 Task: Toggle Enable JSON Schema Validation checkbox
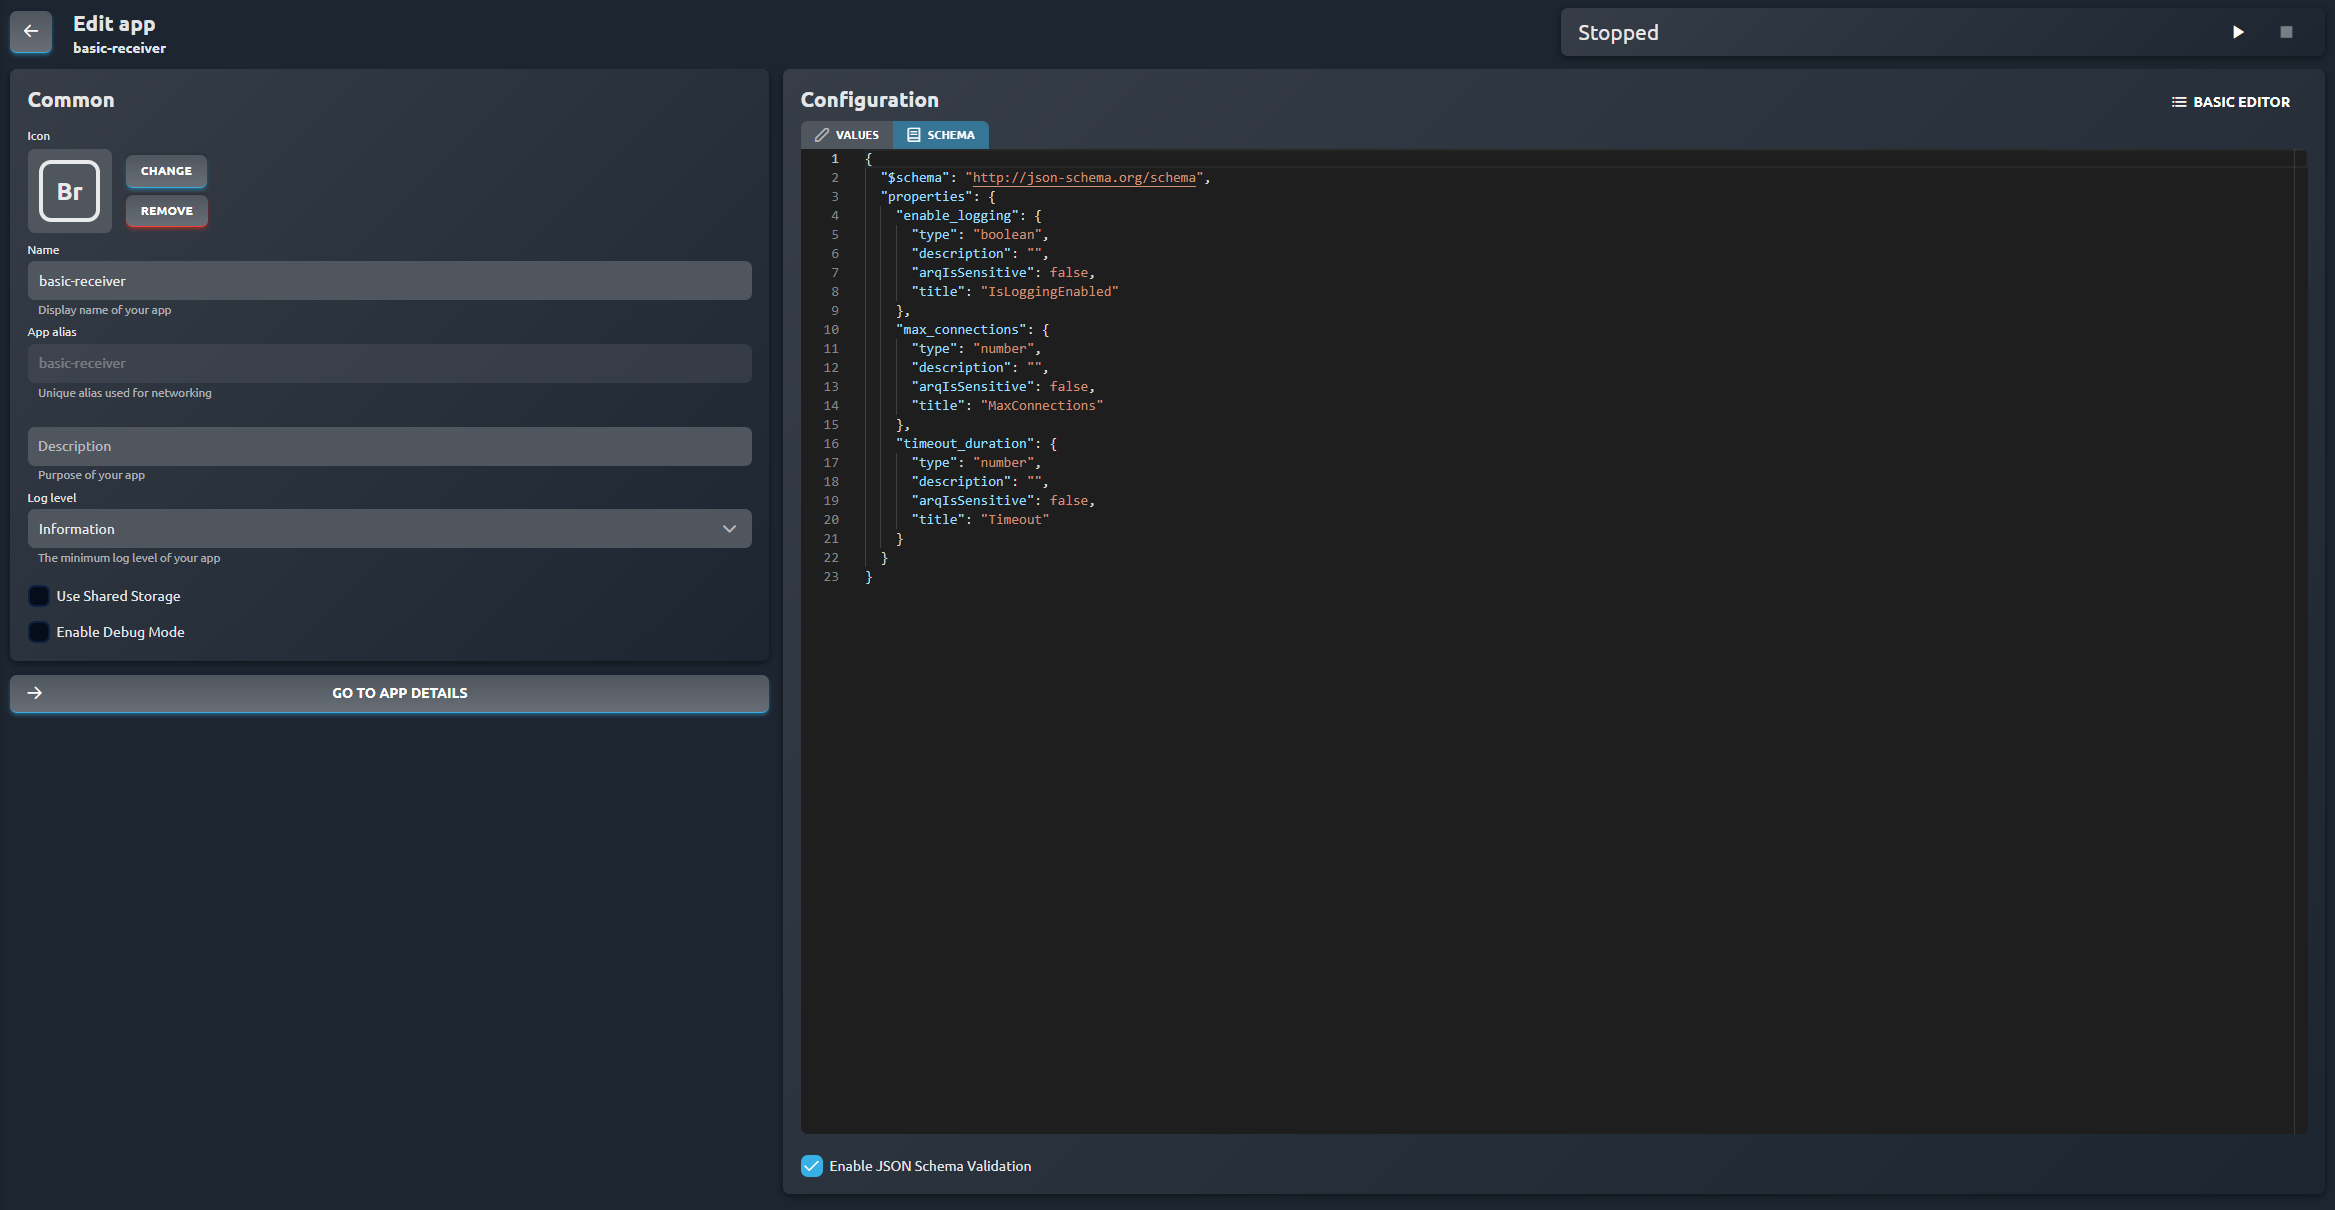811,1166
